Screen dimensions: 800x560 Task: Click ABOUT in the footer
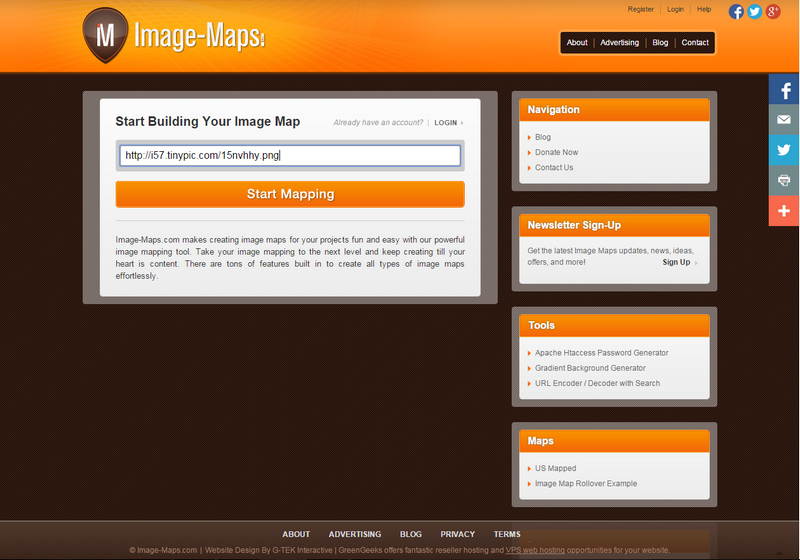point(296,534)
